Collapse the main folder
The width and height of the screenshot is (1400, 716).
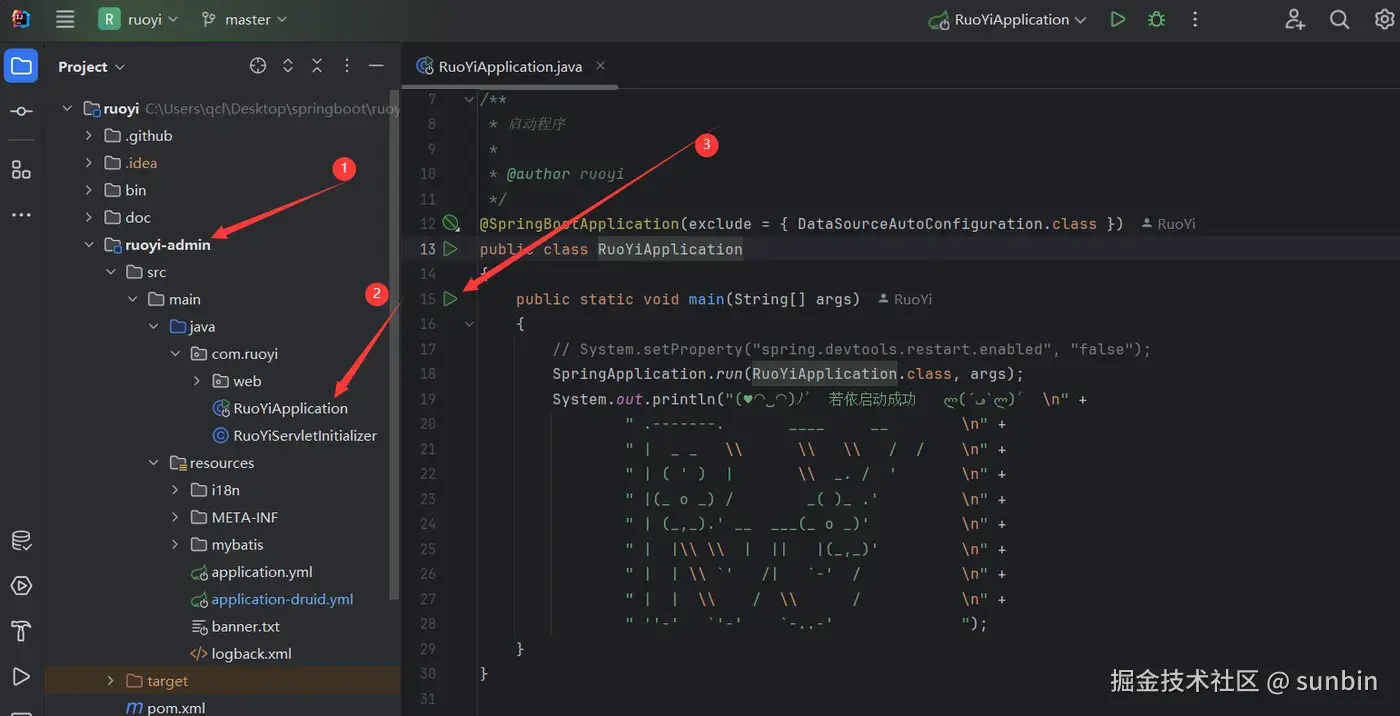tap(133, 299)
